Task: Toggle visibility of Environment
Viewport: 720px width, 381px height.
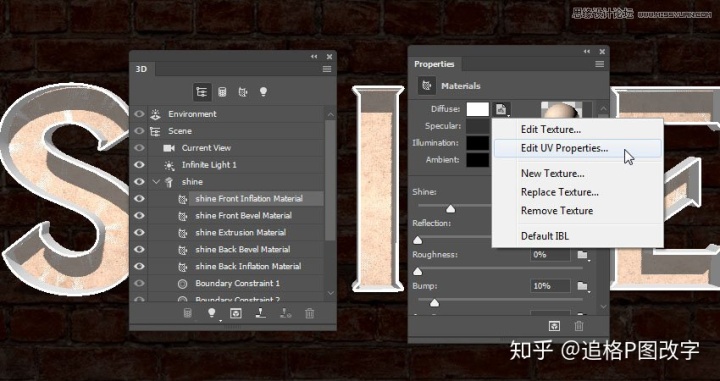Action: [139, 114]
